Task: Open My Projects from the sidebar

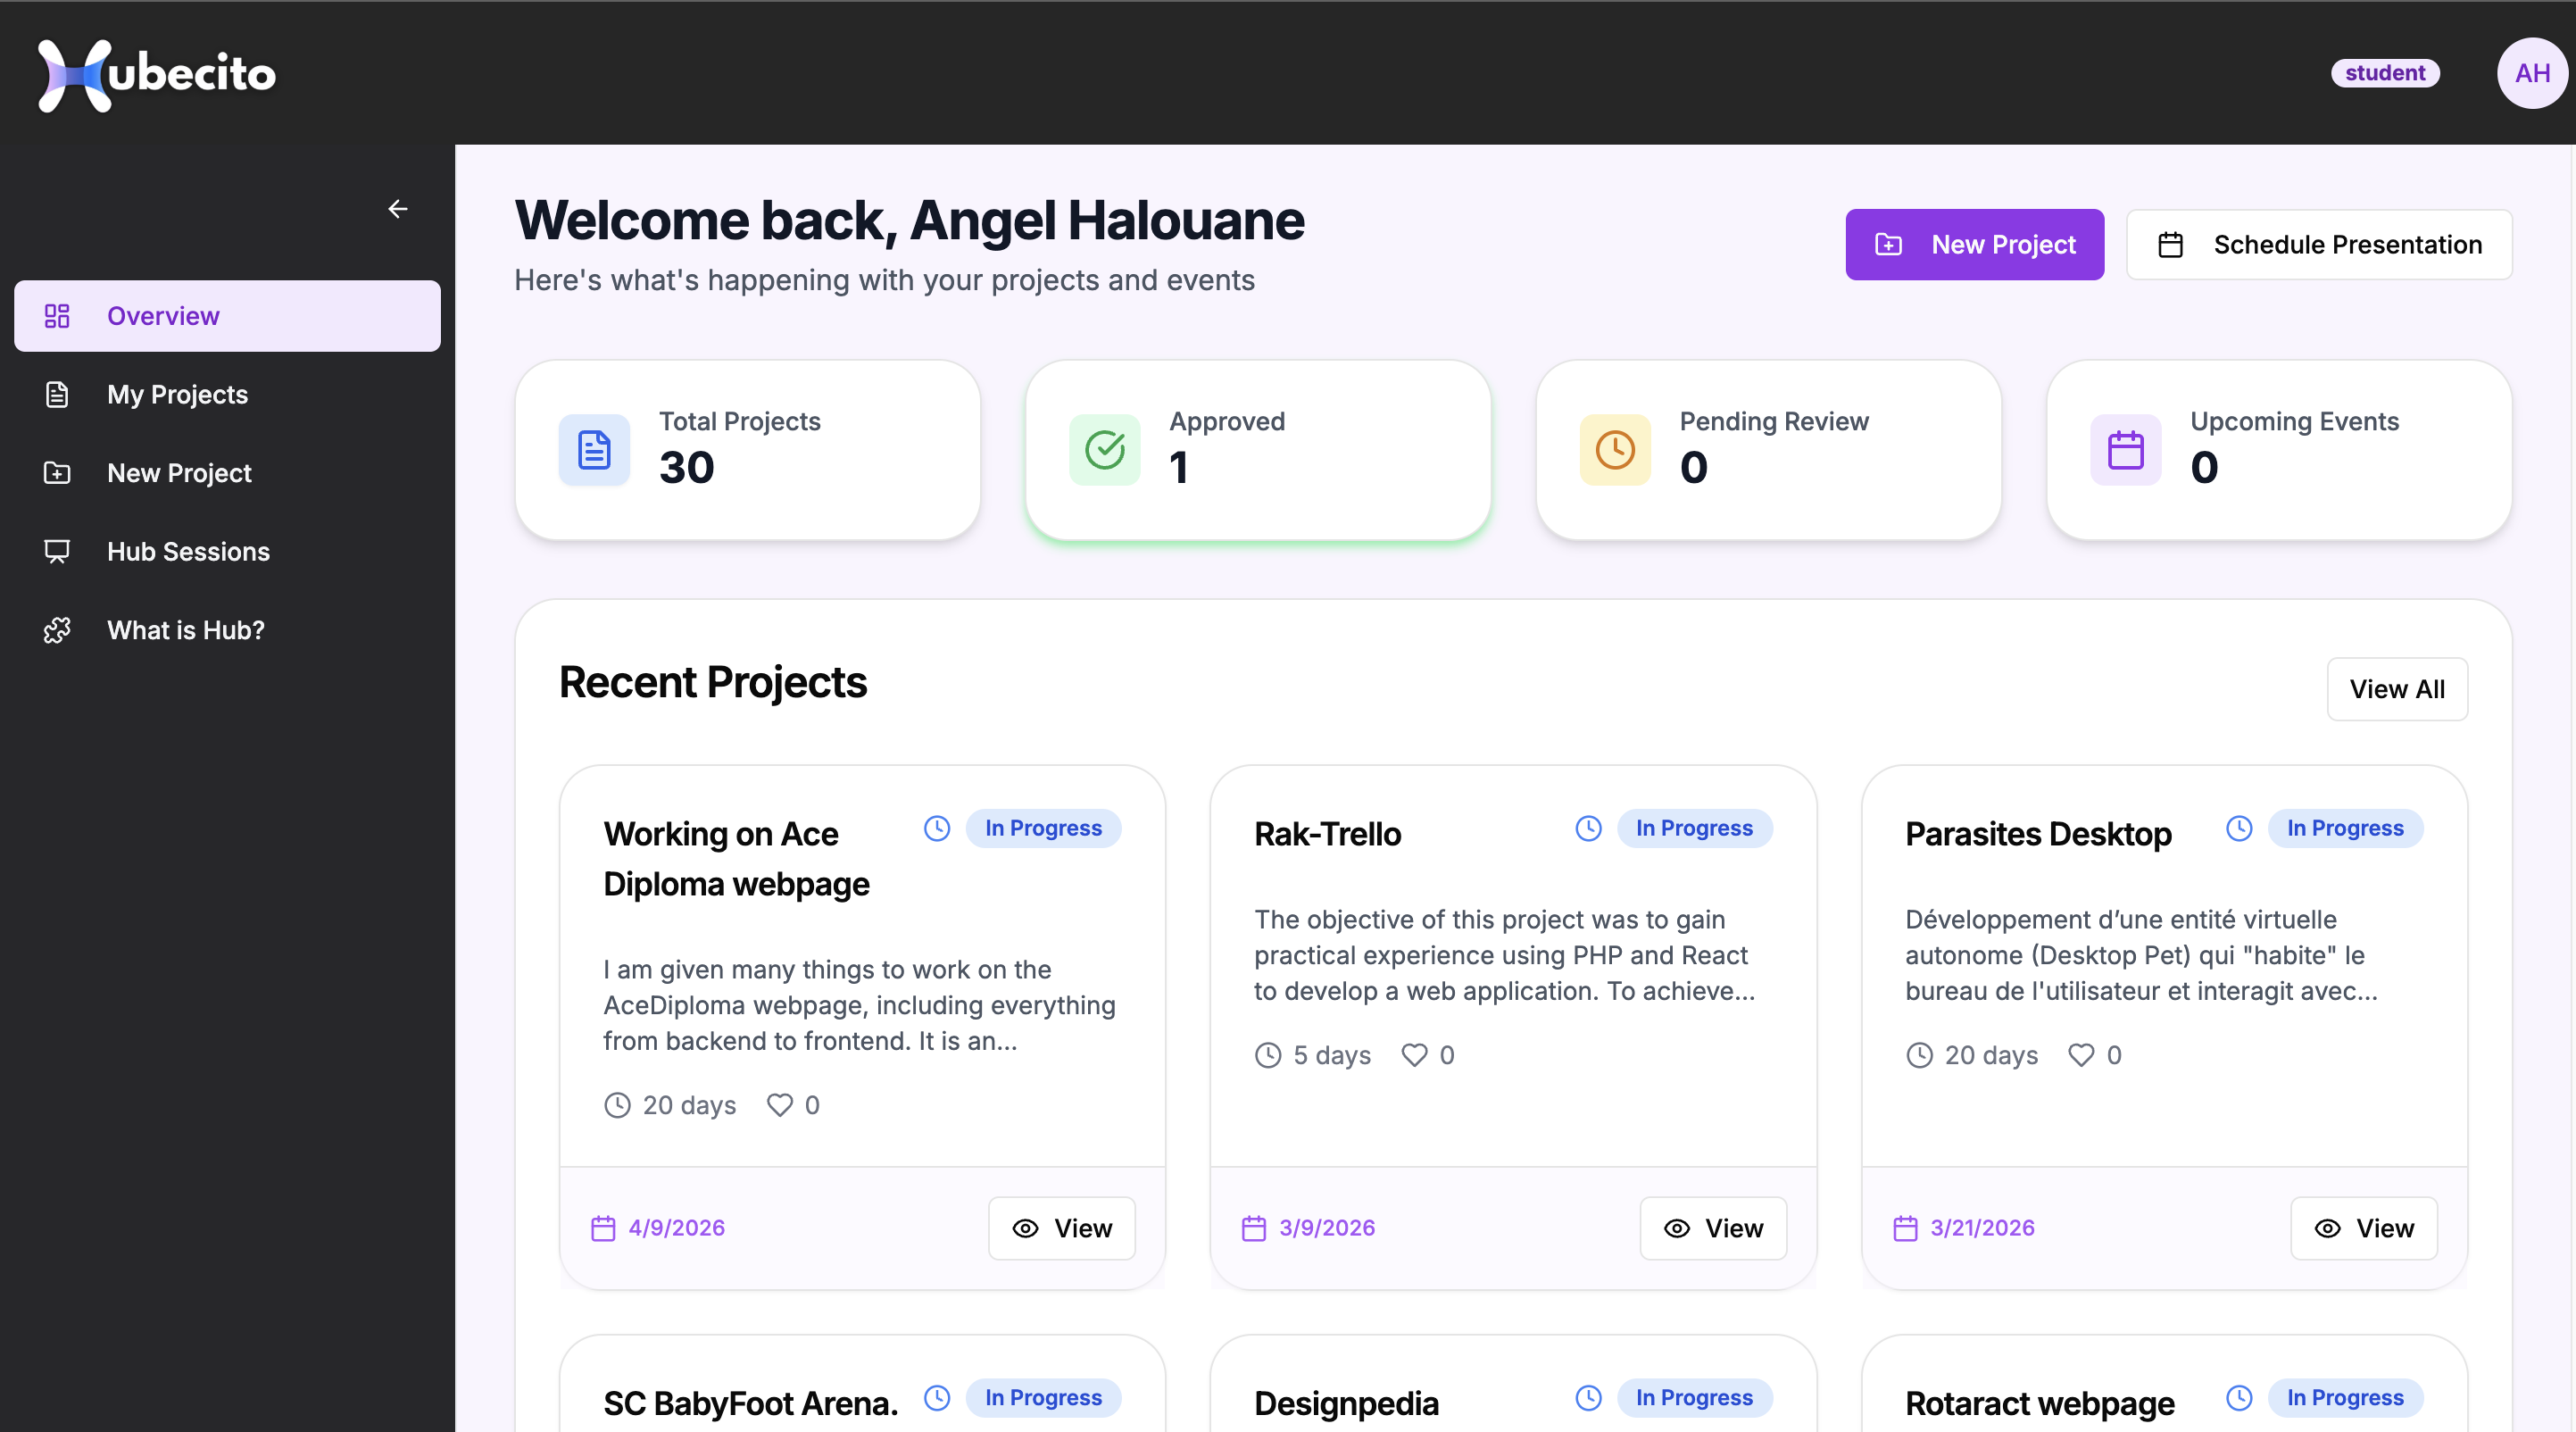Action: click(177, 394)
